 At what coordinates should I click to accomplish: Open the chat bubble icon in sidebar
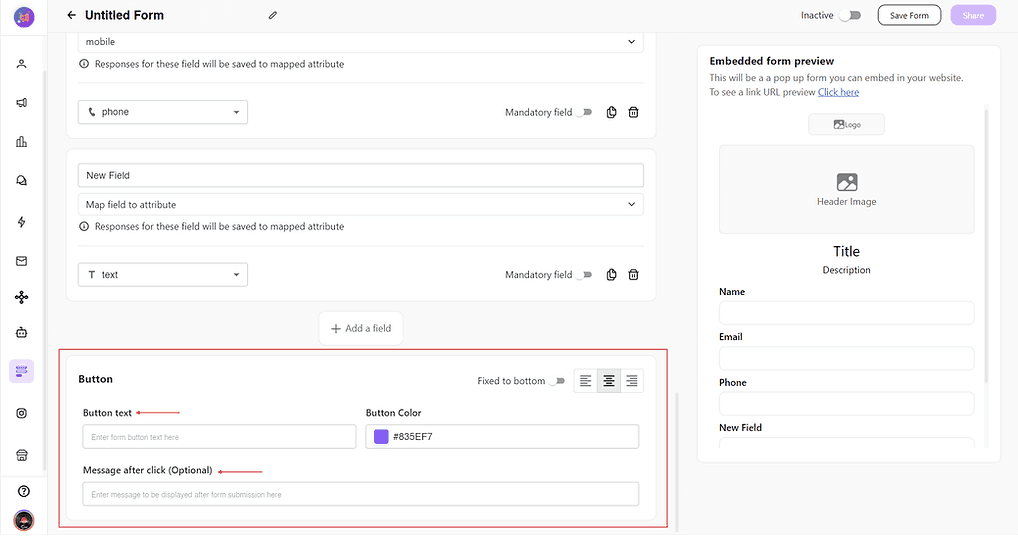pyautogui.click(x=21, y=180)
